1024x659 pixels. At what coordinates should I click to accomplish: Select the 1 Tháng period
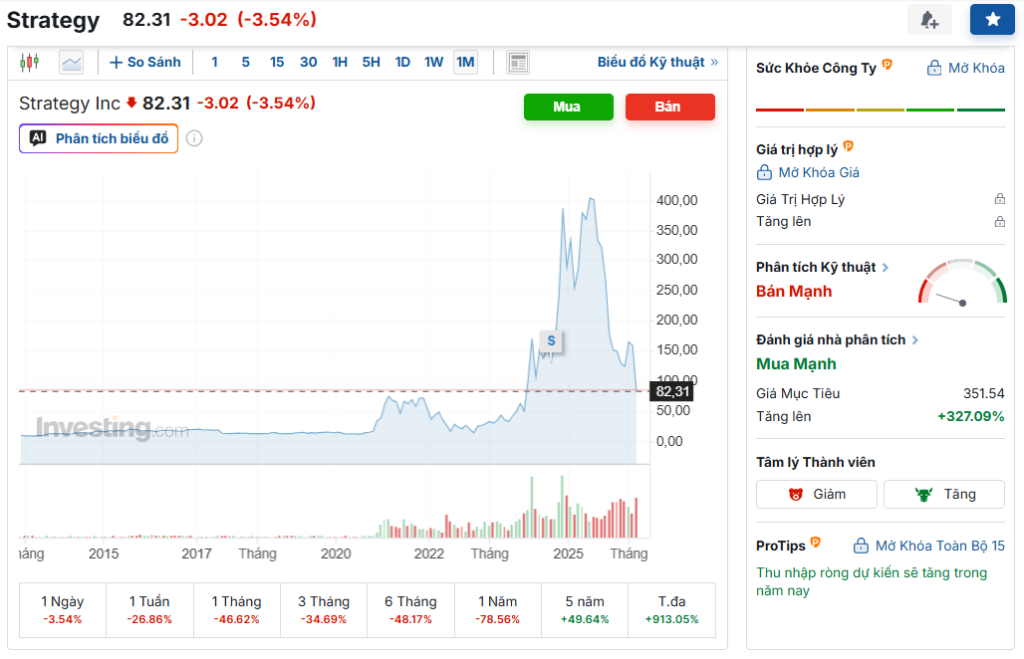click(236, 609)
